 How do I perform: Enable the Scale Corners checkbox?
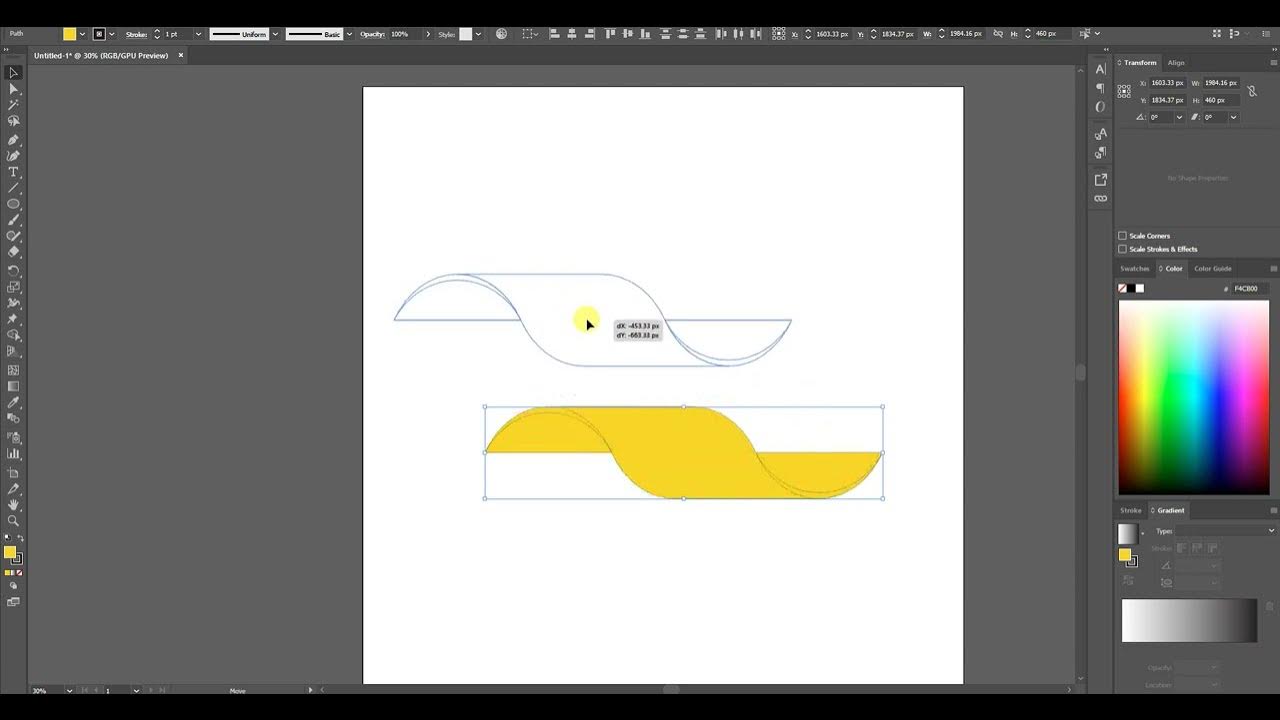(x=1122, y=235)
